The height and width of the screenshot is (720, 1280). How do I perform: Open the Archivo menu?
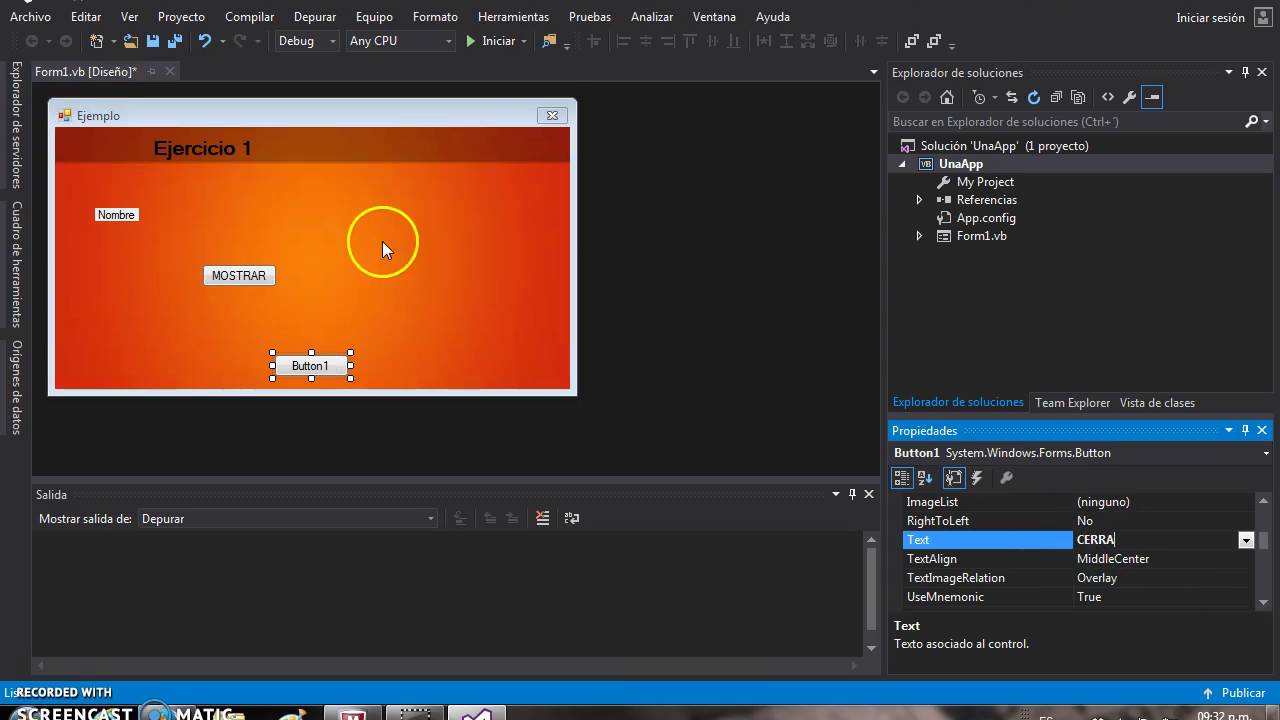click(30, 17)
